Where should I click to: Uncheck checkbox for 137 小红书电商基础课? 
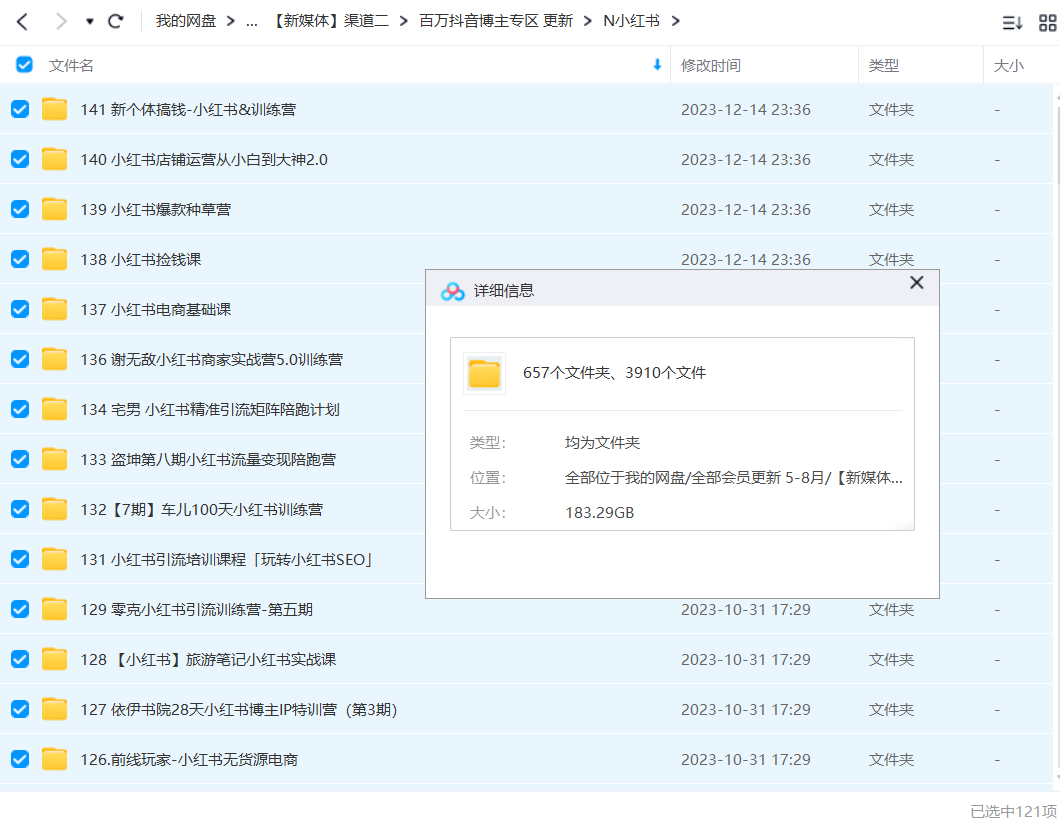(x=20, y=309)
